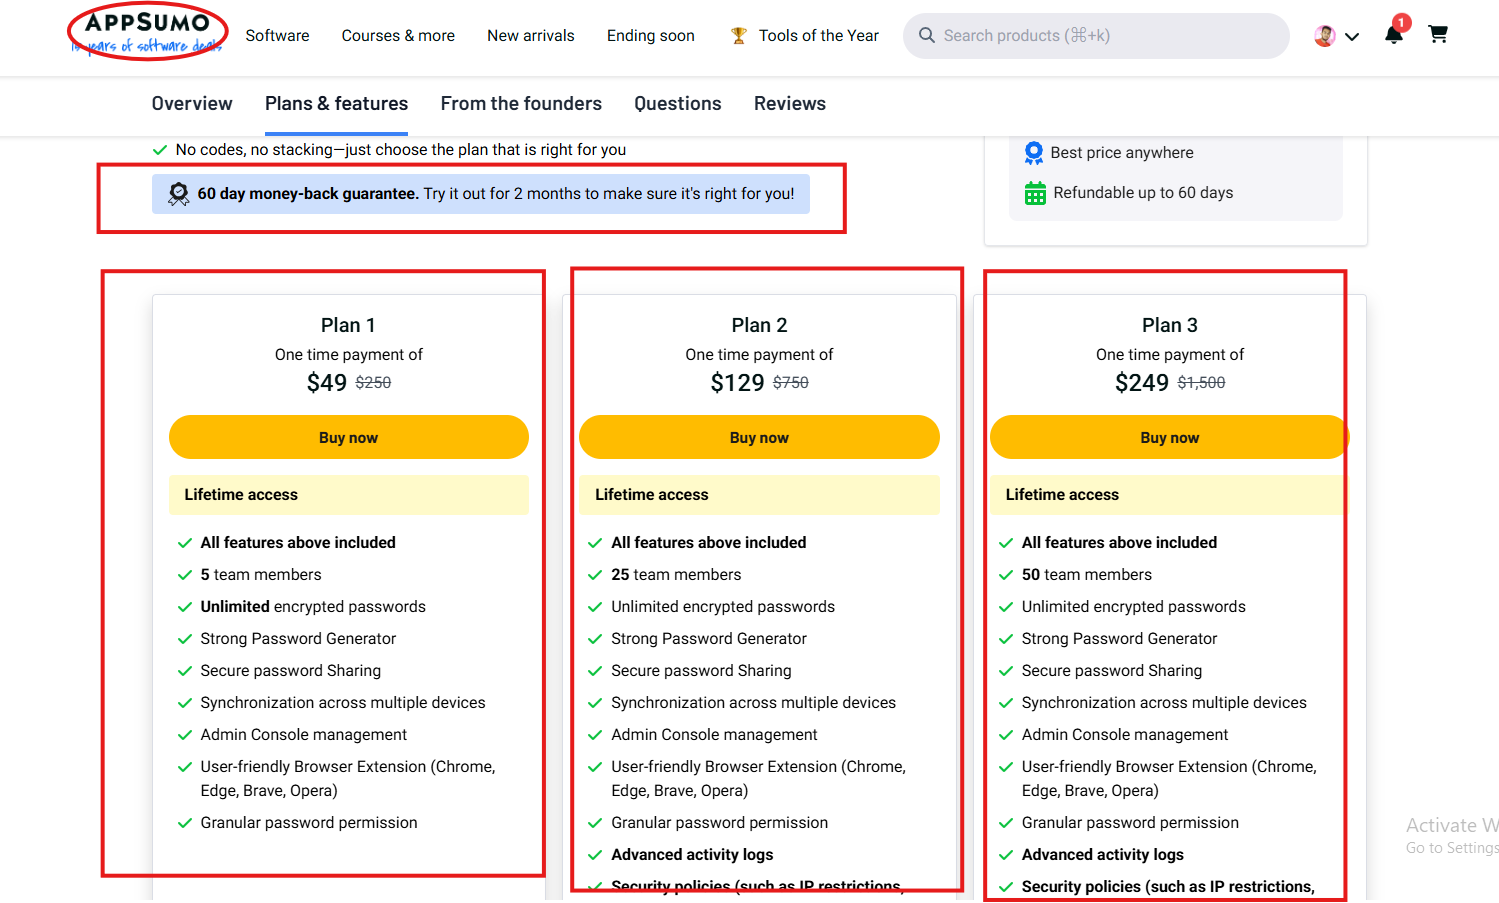Click the trophy icon beside Tools of the Year
The image size is (1499, 903).
[738, 35]
